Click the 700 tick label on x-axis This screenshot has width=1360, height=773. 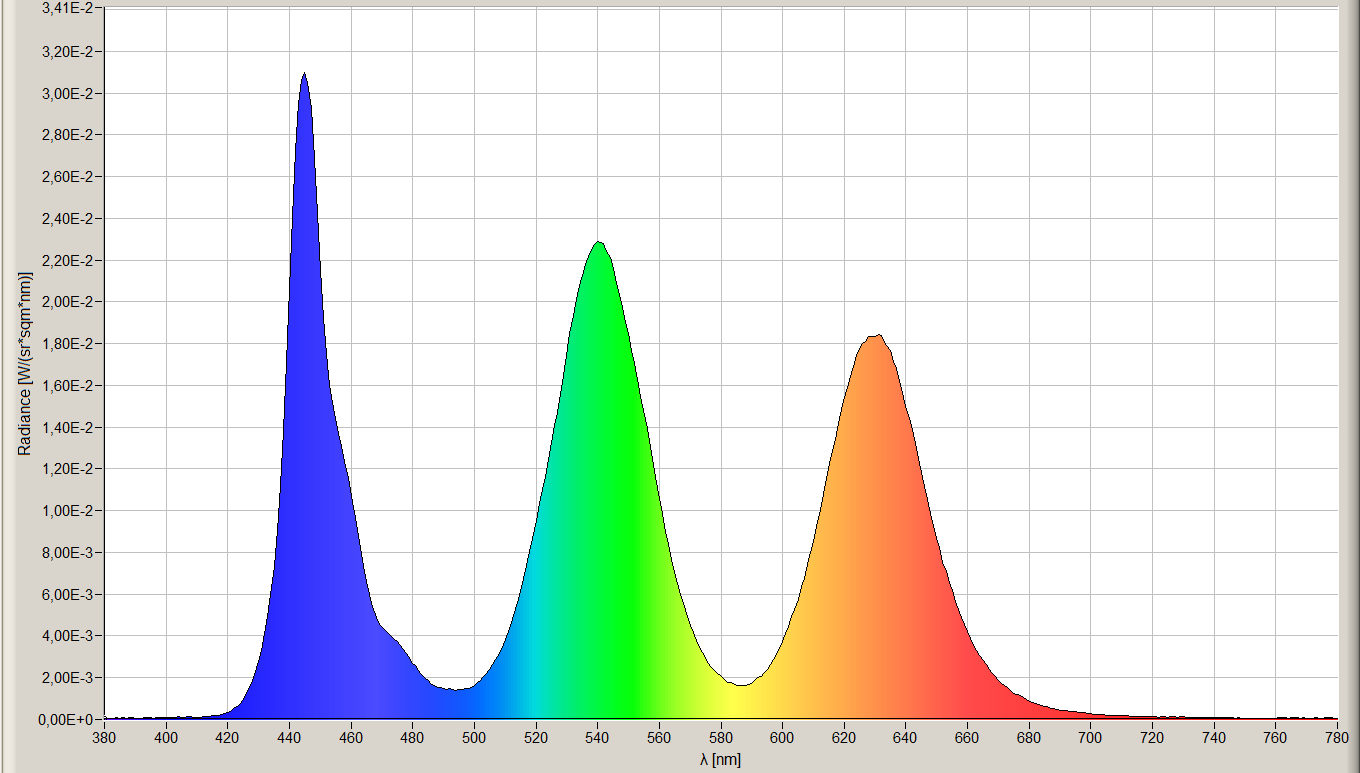pyautogui.click(x=1090, y=738)
